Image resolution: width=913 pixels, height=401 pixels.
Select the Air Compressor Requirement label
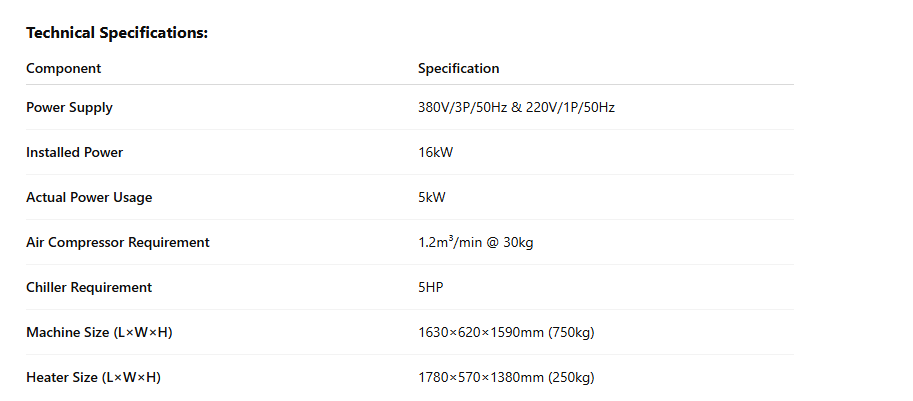[x=117, y=242]
